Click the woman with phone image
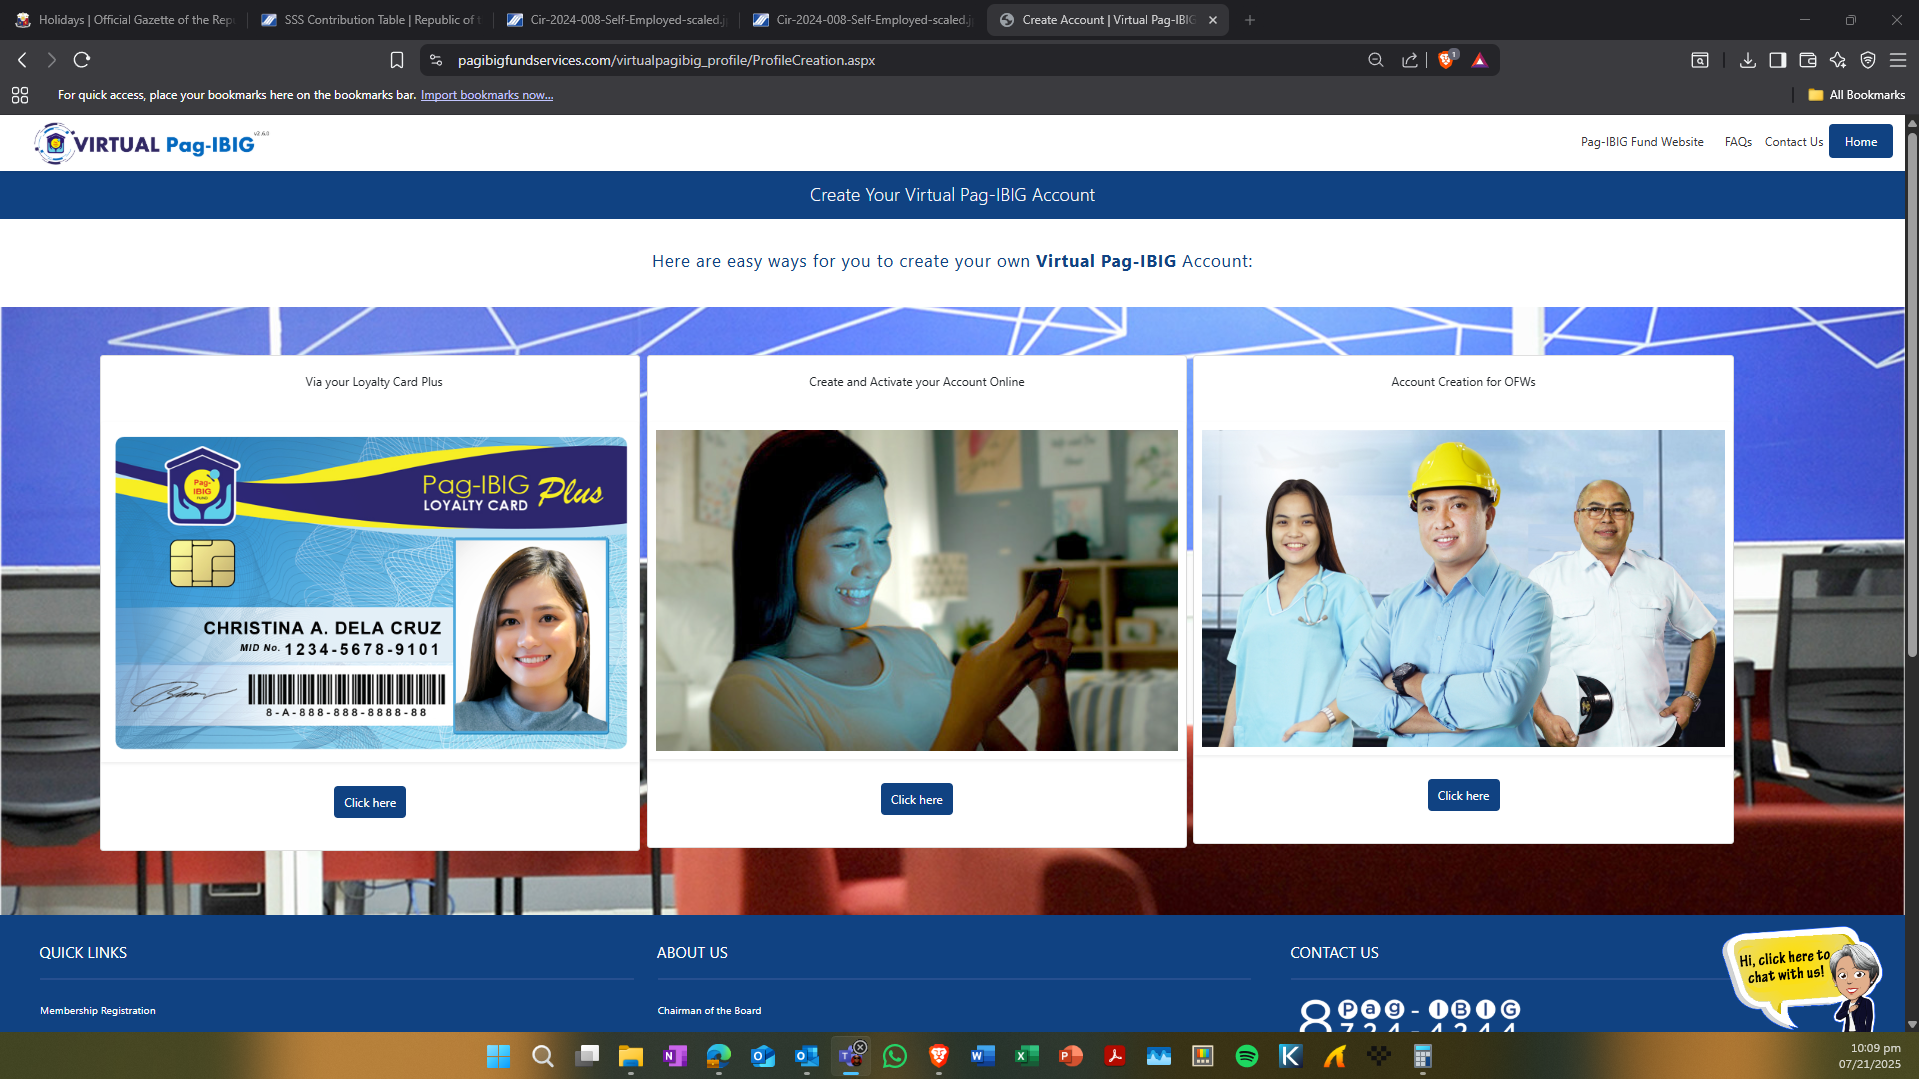 coord(917,590)
